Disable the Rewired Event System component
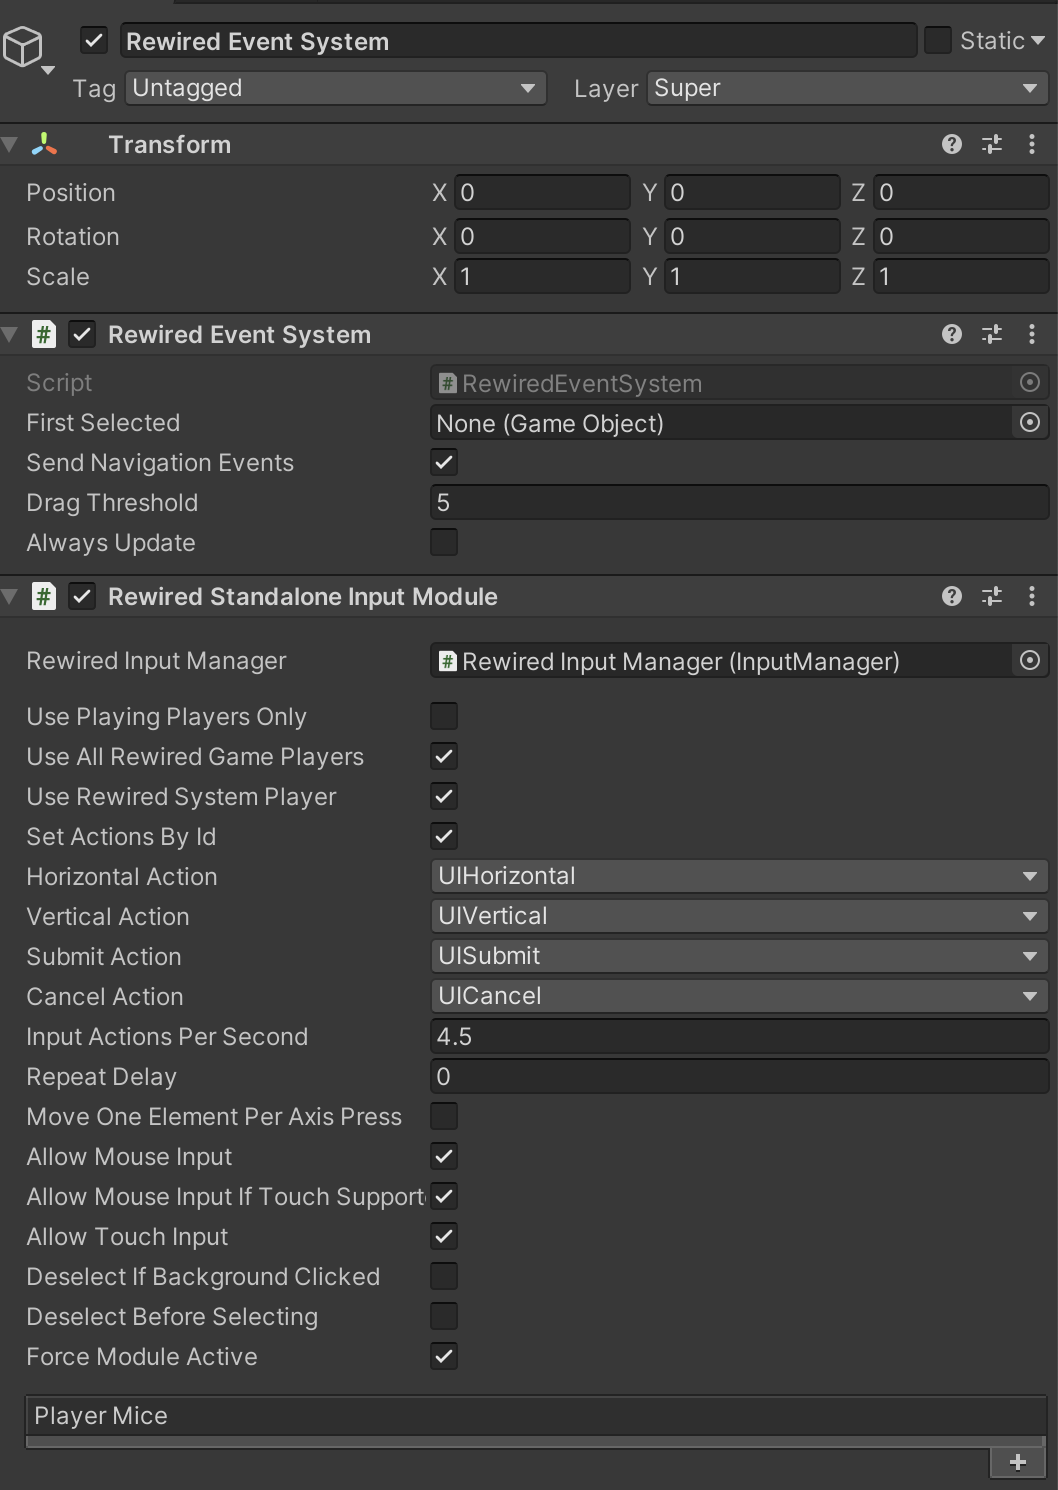Viewport: 1058px width, 1490px height. tap(82, 334)
